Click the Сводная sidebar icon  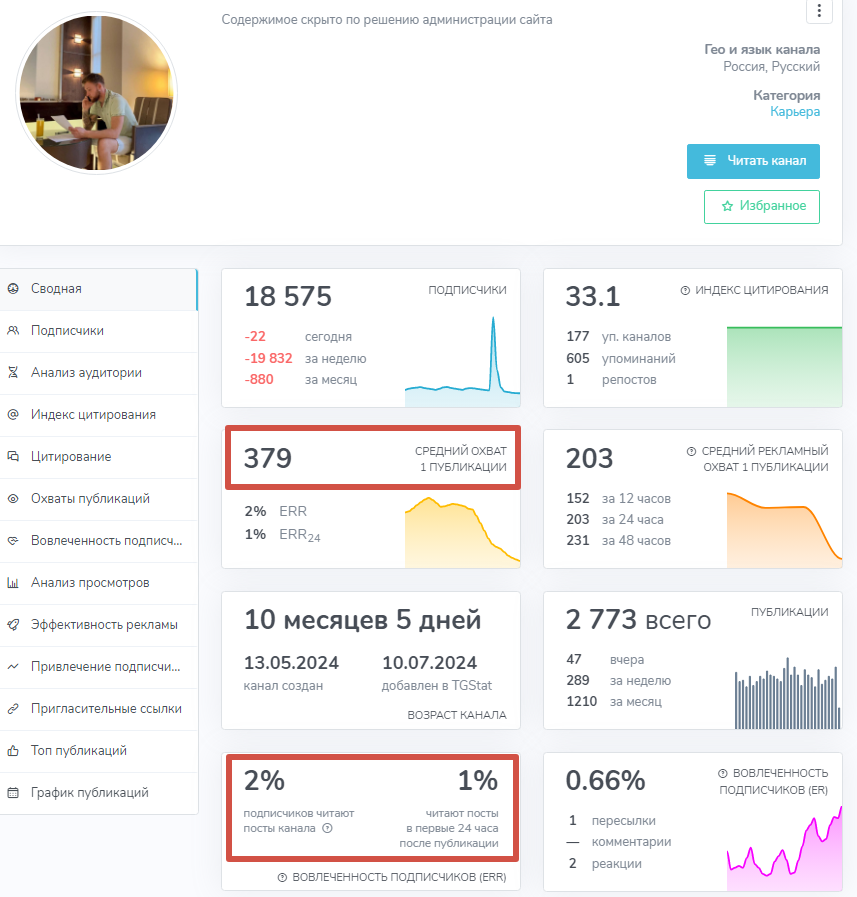point(13,288)
